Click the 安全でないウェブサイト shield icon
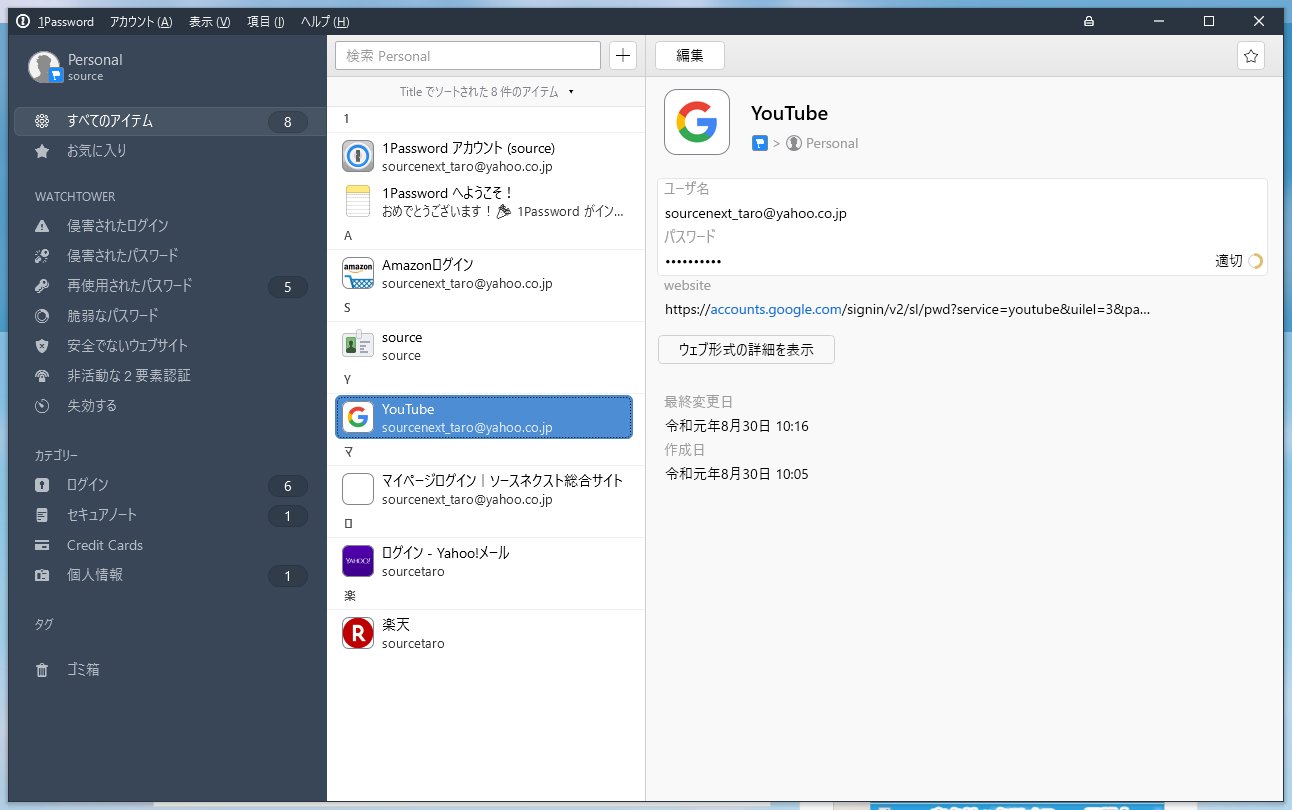The image size is (1292, 810). 42,346
